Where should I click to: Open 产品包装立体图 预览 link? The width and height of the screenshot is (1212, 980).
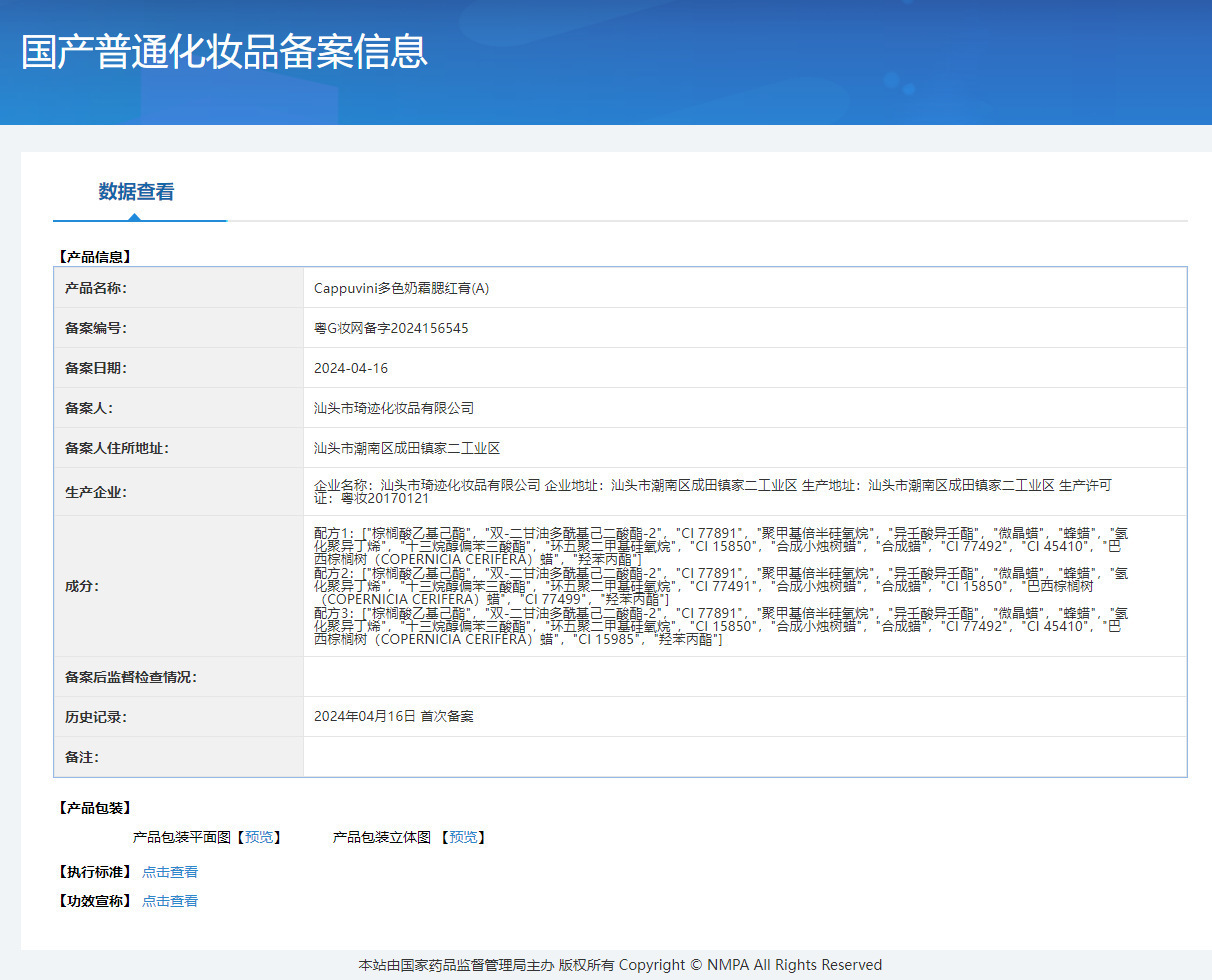(463, 837)
